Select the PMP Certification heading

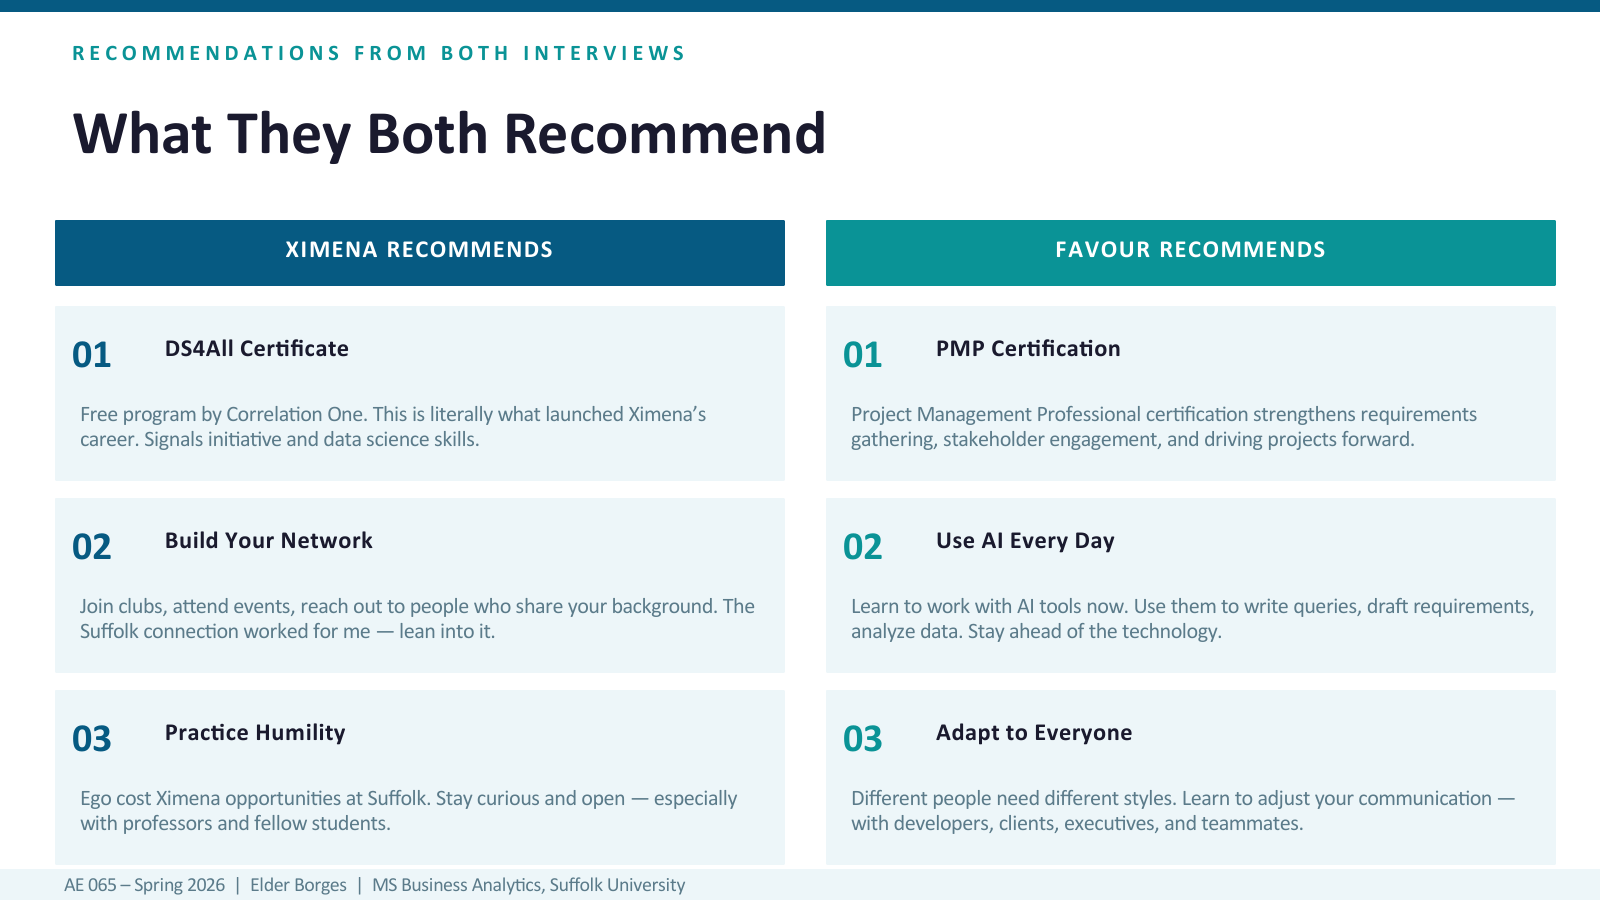pos(1028,349)
